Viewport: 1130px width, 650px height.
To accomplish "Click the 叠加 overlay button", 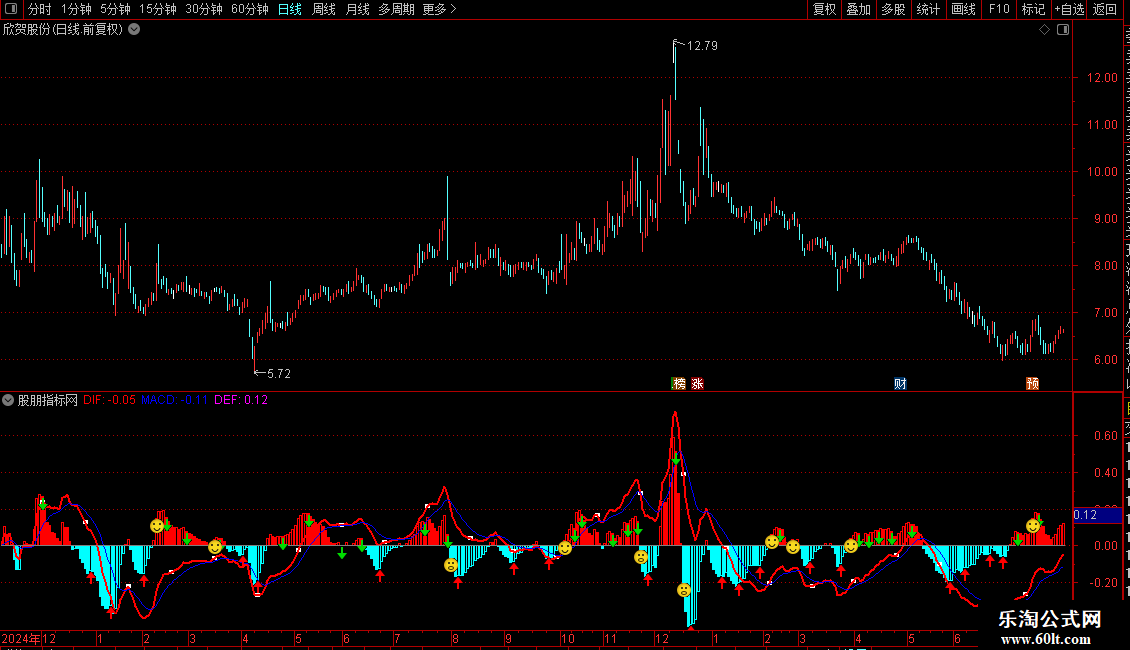I will (x=859, y=9).
